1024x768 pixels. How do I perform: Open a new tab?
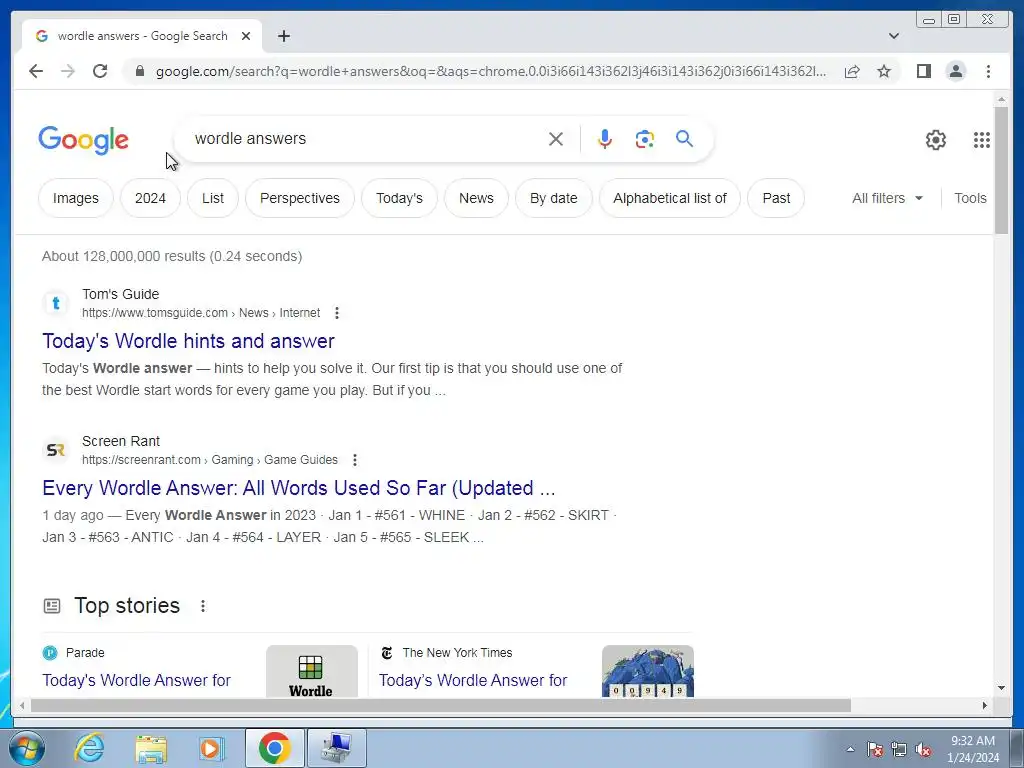click(x=283, y=36)
